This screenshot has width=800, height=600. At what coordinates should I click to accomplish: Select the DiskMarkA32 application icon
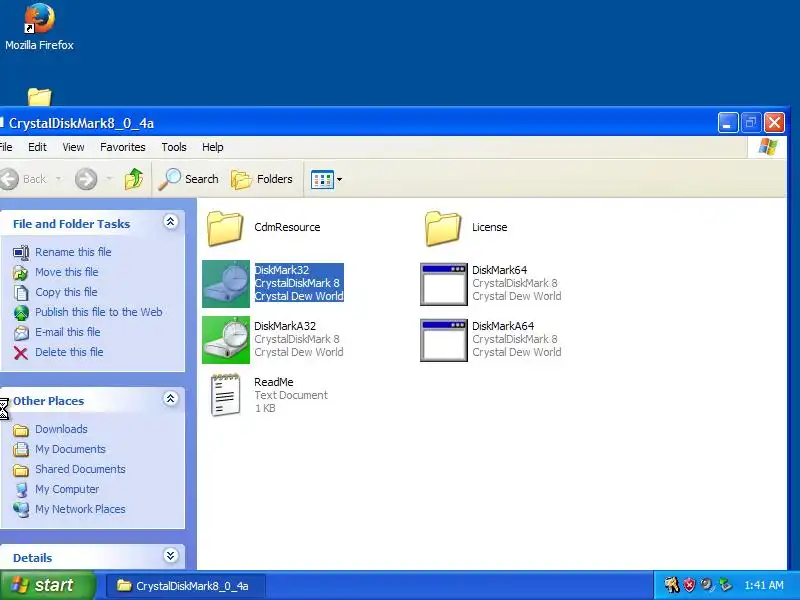[x=226, y=340]
